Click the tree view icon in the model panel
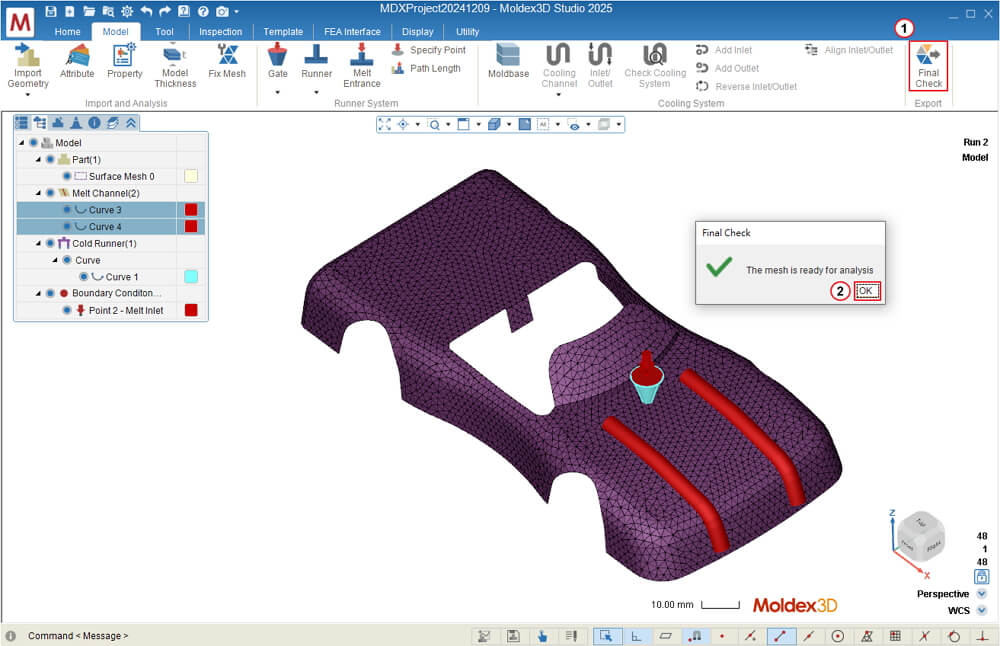This screenshot has height=646, width=1000. (x=40, y=122)
